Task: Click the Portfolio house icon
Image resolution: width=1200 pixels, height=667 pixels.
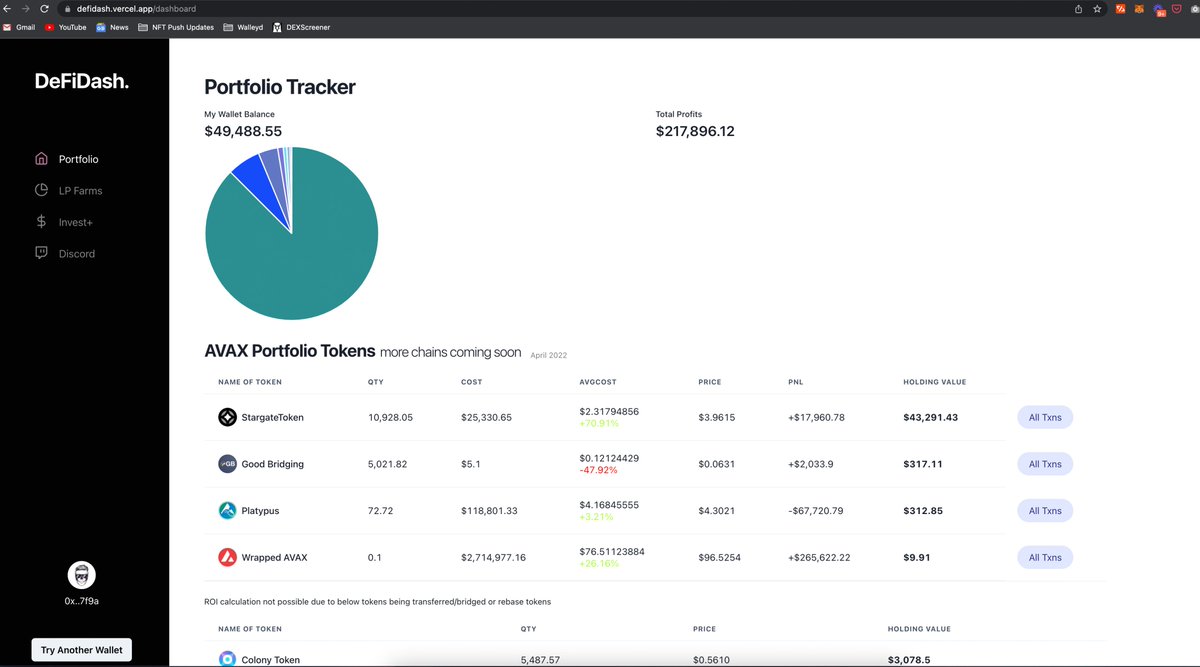Action: click(41, 158)
